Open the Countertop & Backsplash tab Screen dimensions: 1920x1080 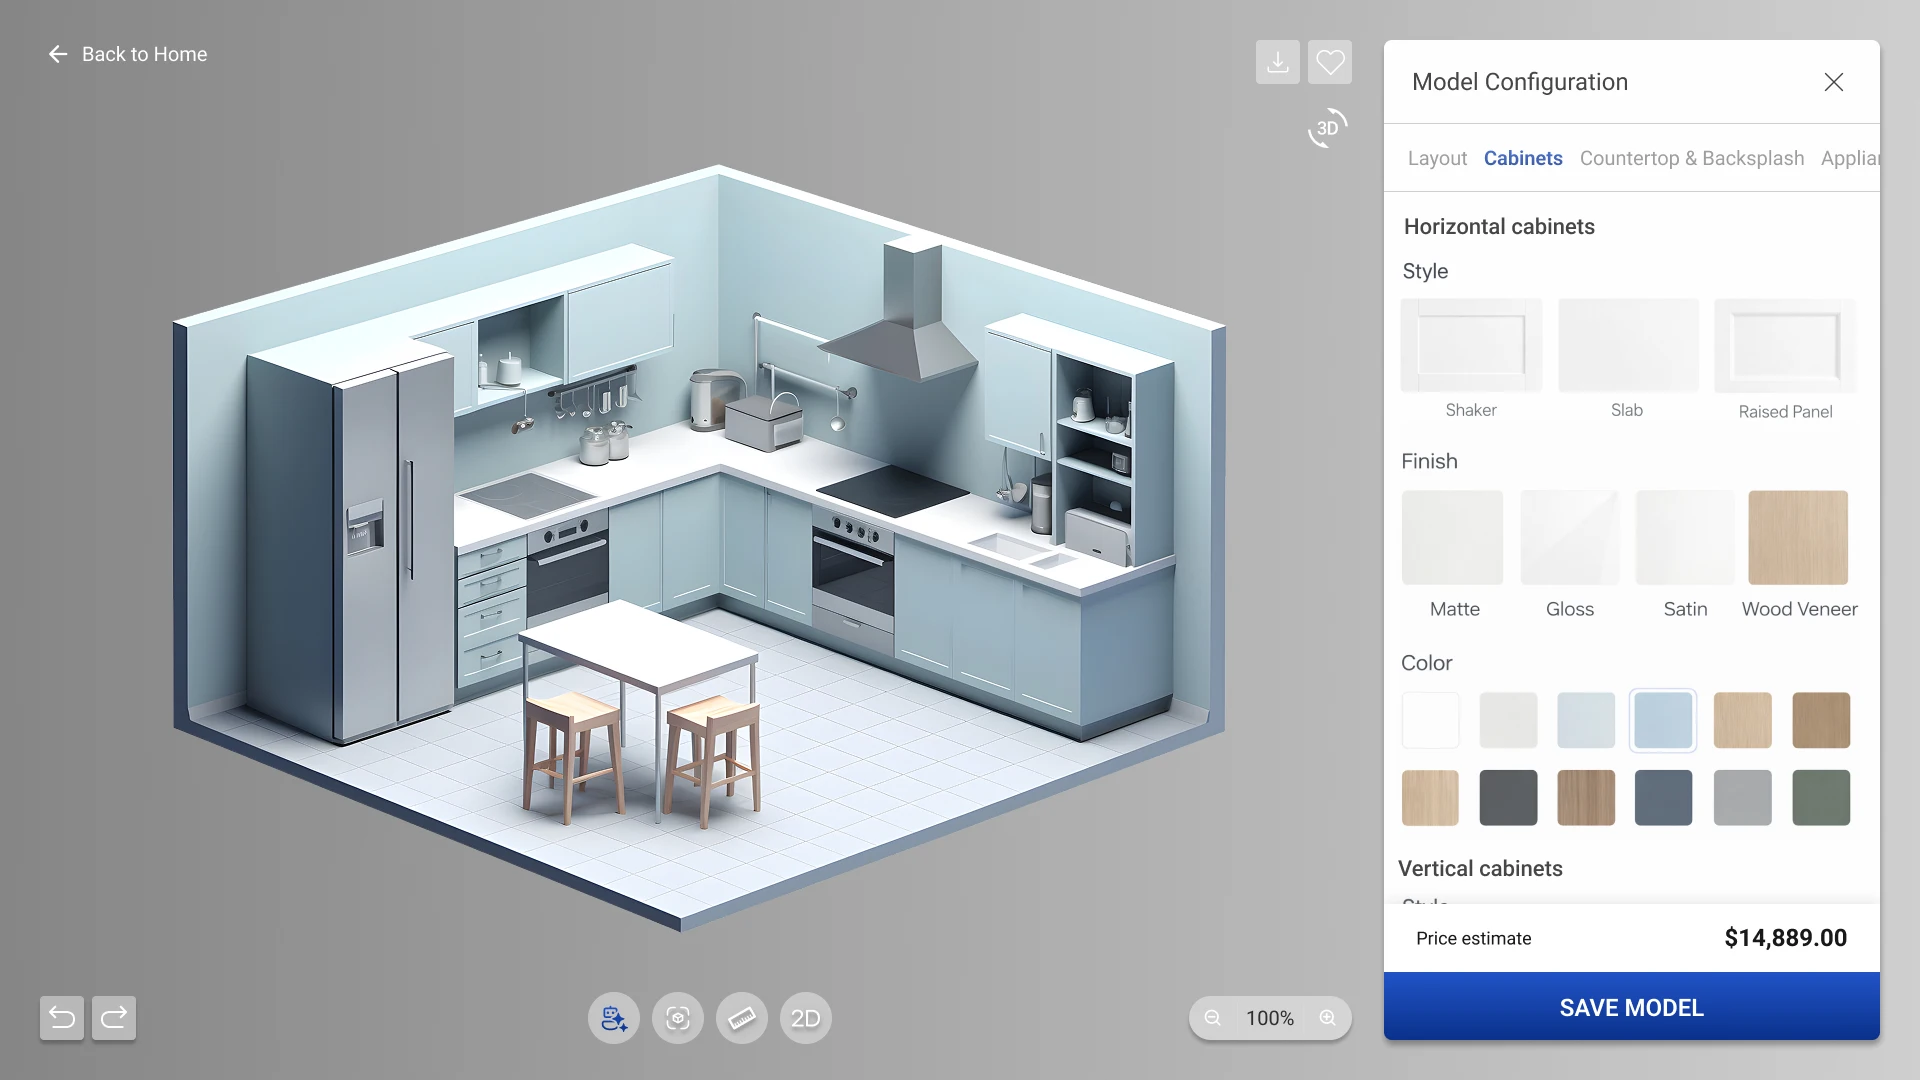pyautogui.click(x=1691, y=158)
